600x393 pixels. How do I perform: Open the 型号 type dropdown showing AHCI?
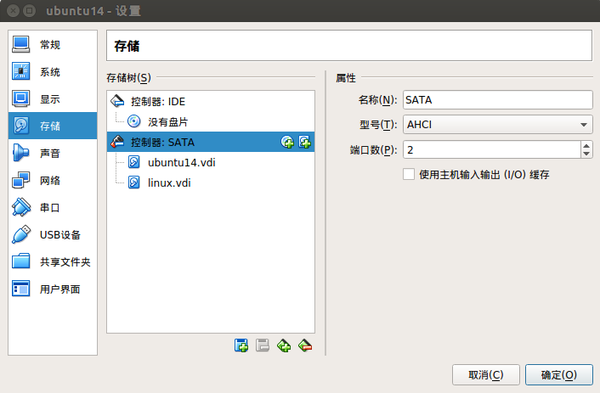[x=497, y=124]
